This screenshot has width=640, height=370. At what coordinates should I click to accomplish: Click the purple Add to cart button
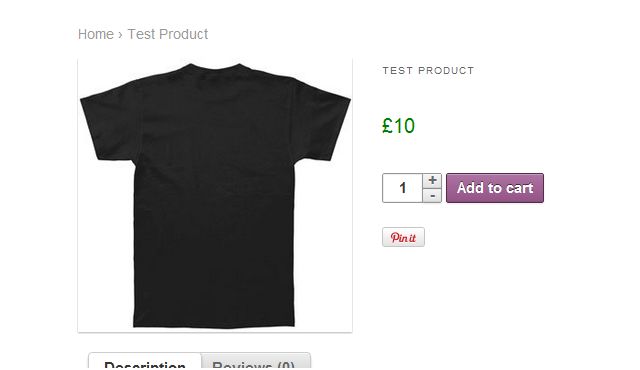[495, 188]
